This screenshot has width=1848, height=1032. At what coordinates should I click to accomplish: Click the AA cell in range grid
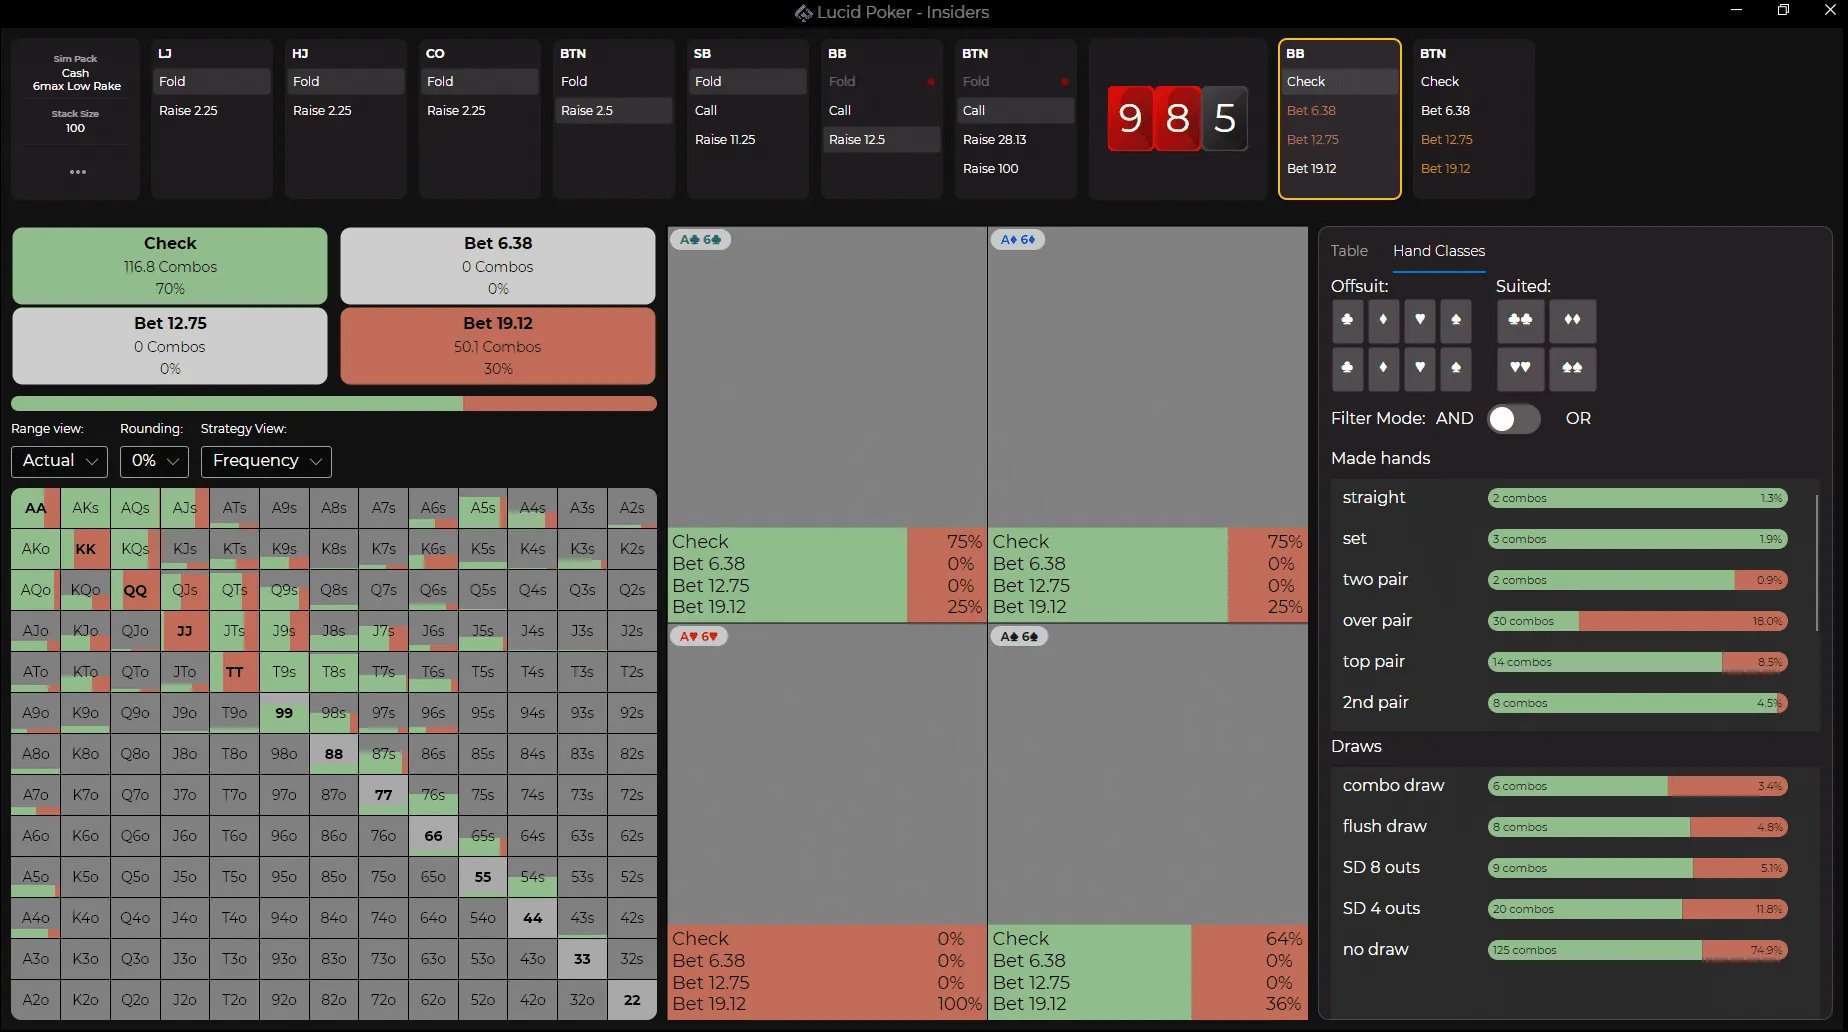35,508
